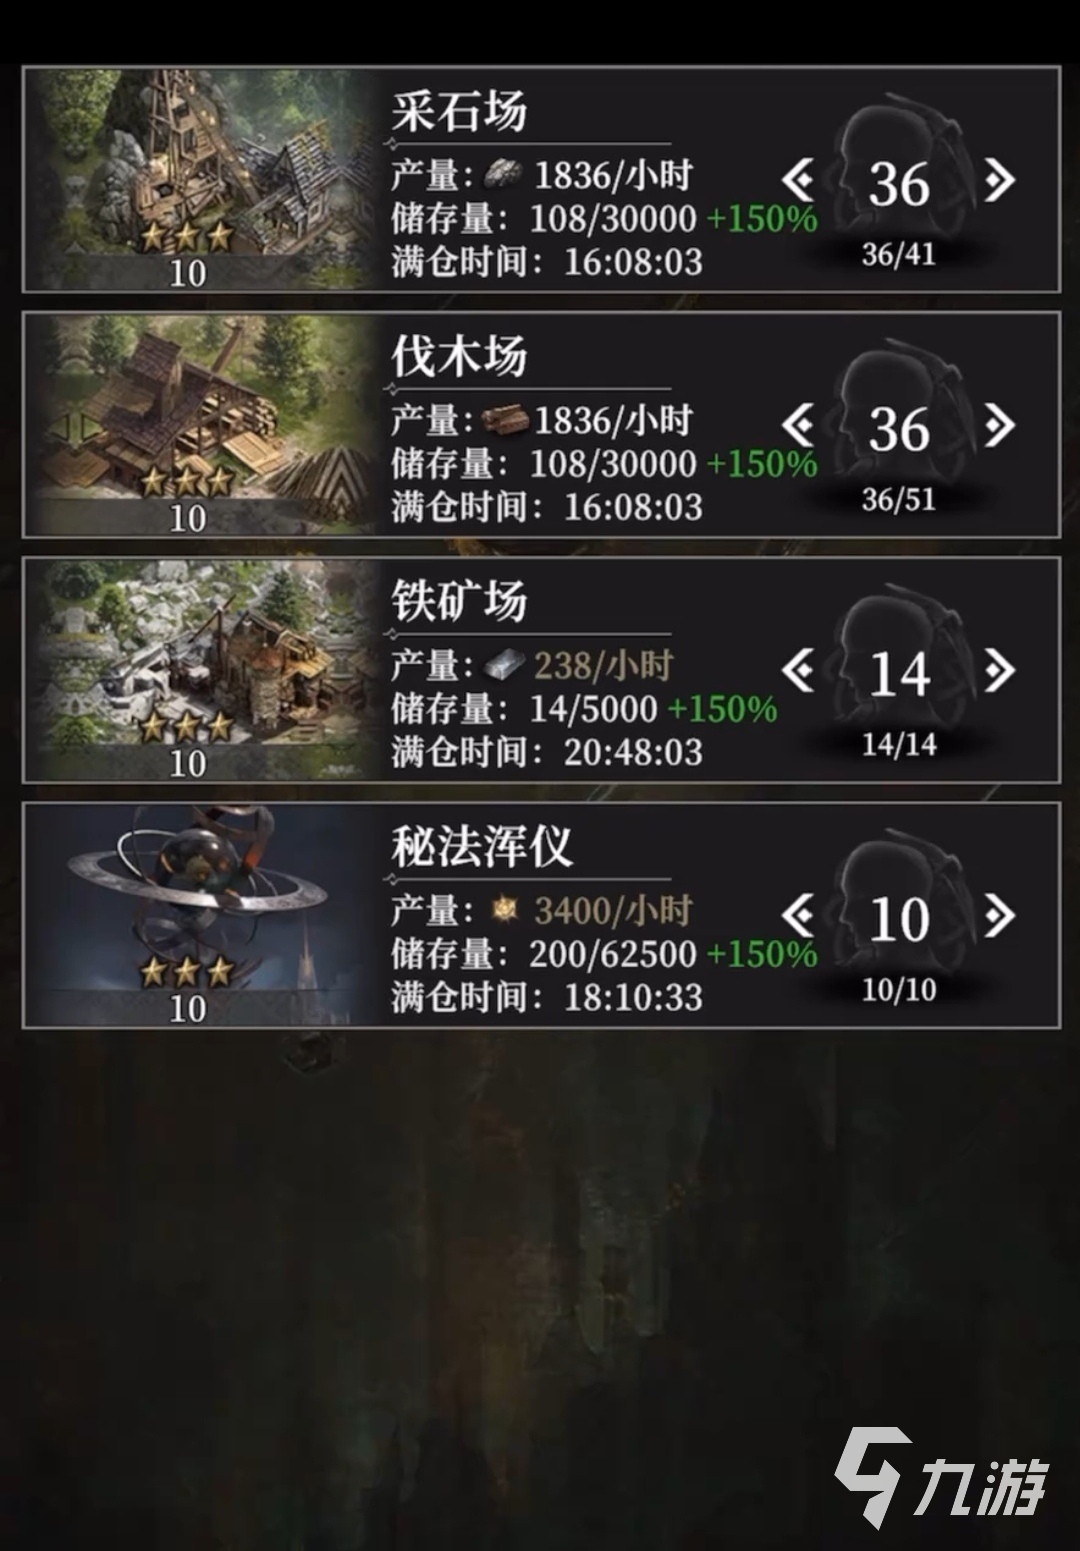This screenshot has height=1551, width=1080.
Task: Decrease workers at the 伐木场 lumberyard
Action: tap(798, 426)
